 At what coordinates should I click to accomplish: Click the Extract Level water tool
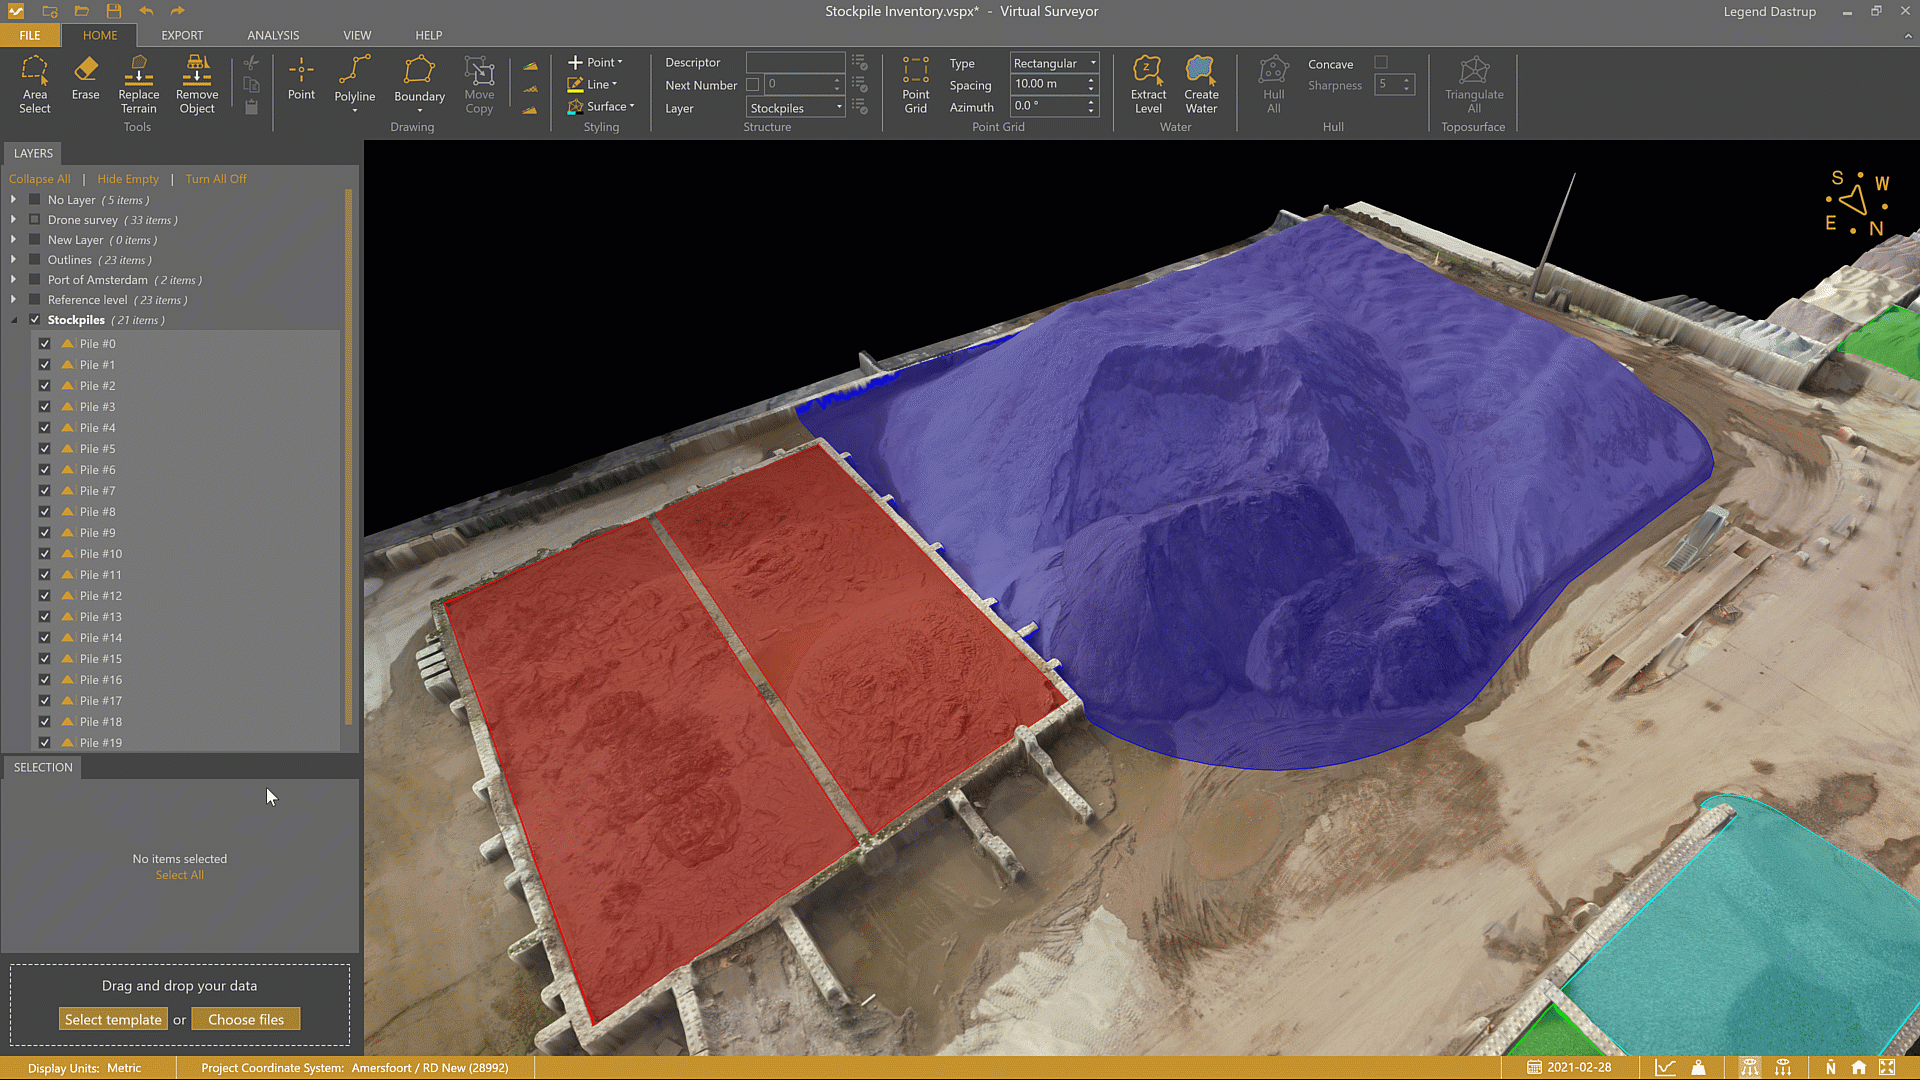pos(1148,84)
